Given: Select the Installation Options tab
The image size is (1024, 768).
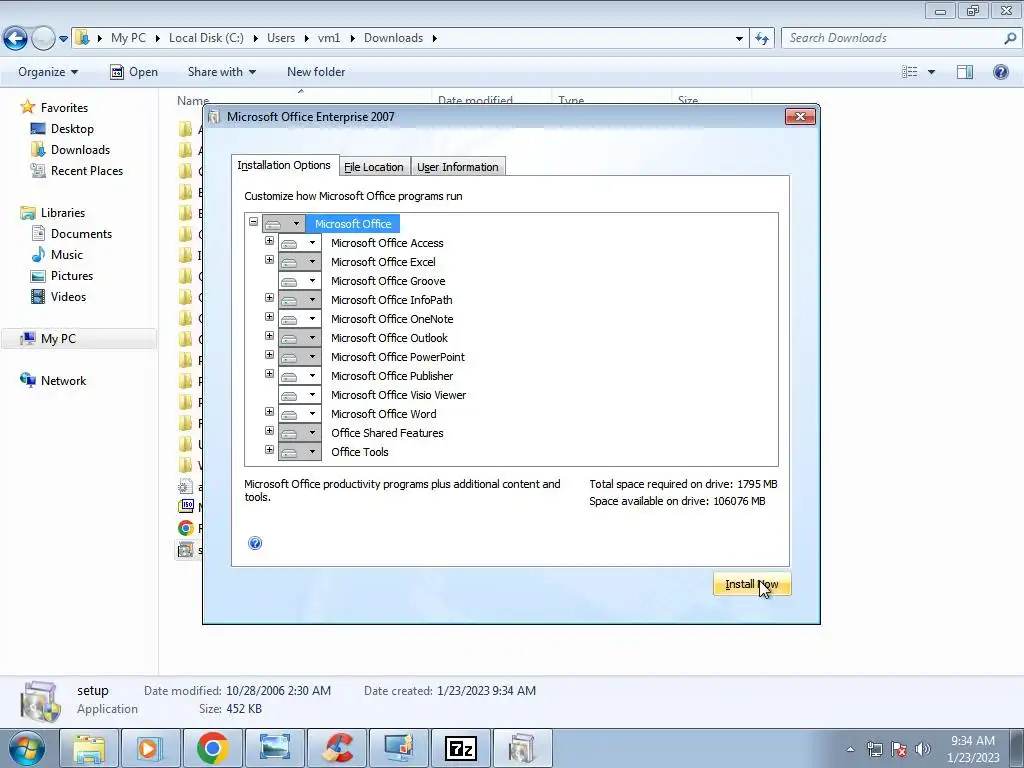Looking at the screenshot, I should [284, 165].
